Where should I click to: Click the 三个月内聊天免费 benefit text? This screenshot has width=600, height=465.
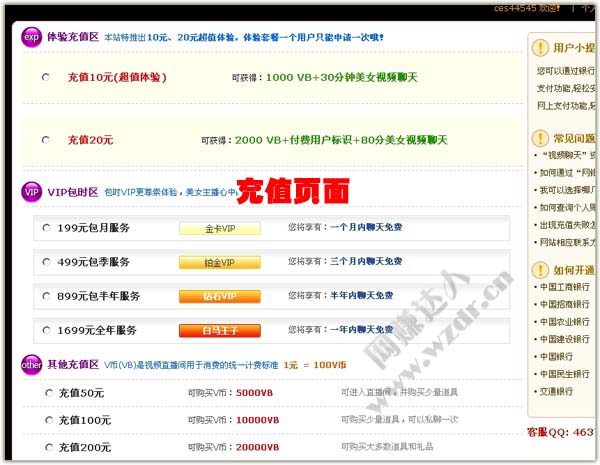(366, 261)
